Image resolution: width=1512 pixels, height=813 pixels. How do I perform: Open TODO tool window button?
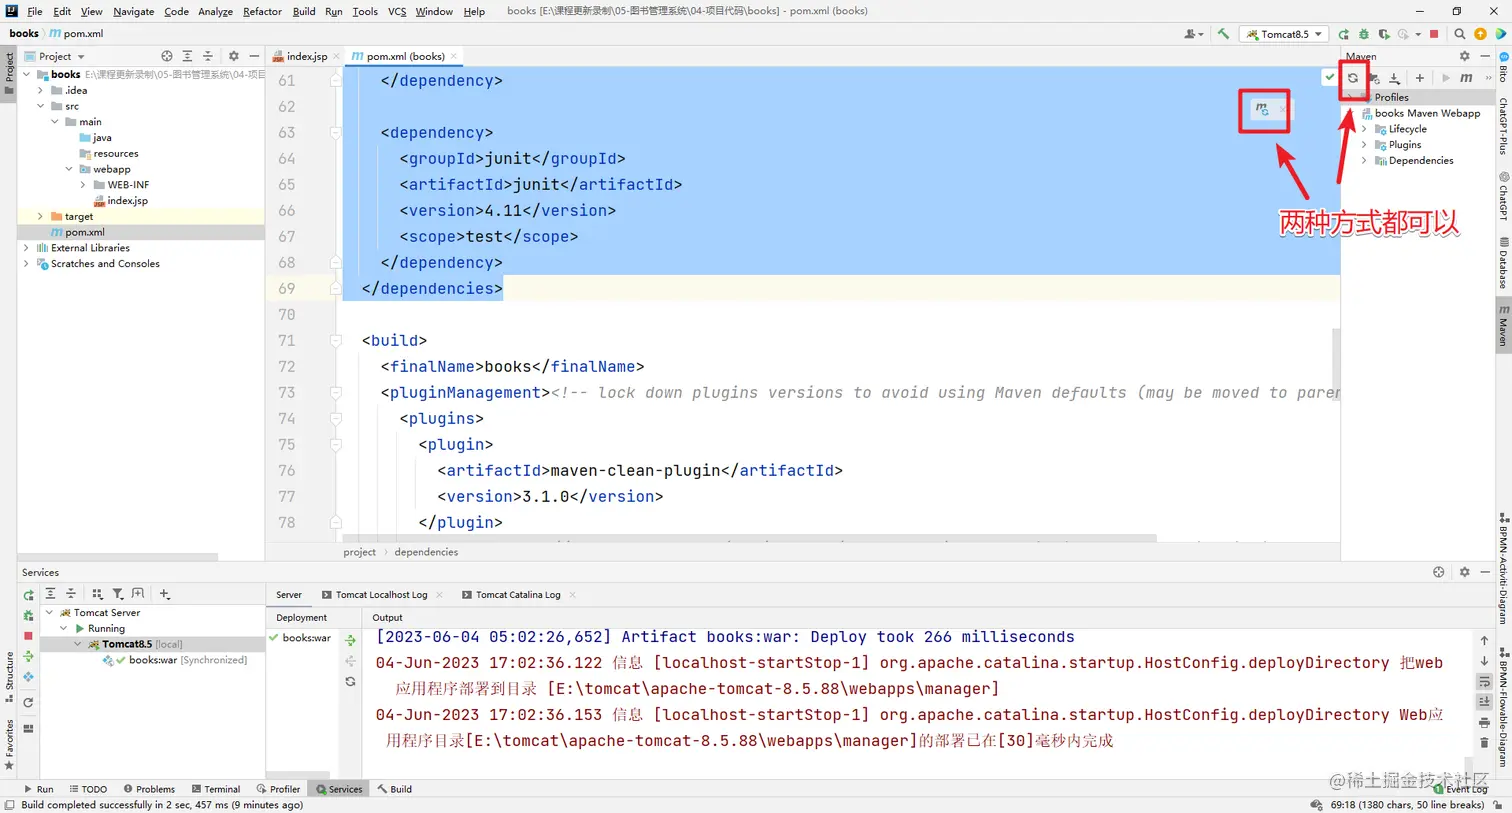pyautogui.click(x=88, y=789)
